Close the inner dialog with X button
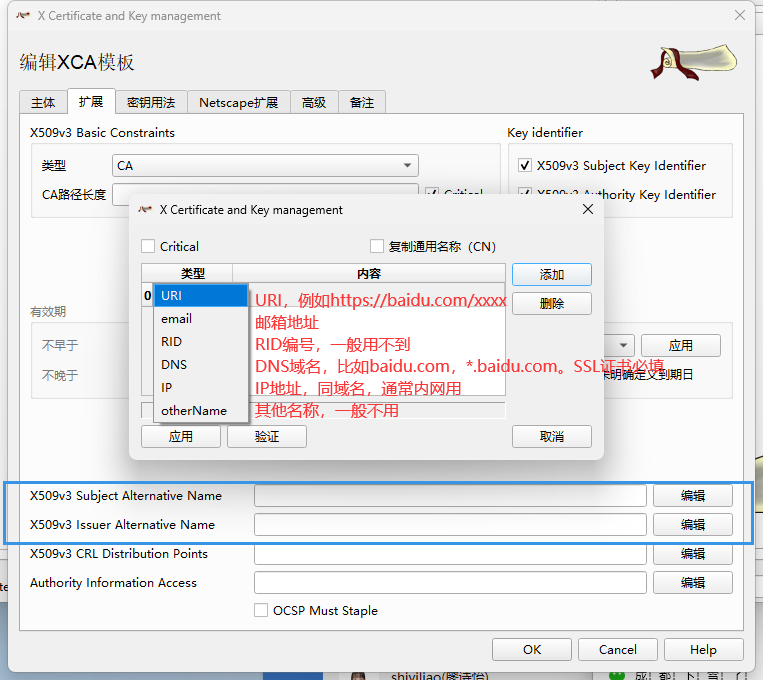763x680 pixels. [x=587, y=210]
